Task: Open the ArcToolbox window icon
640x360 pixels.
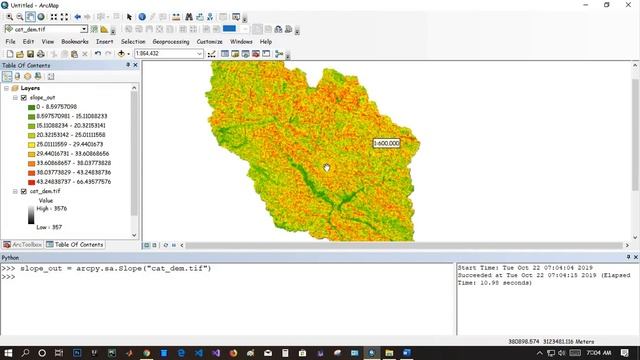Action: tap(256, 54)
